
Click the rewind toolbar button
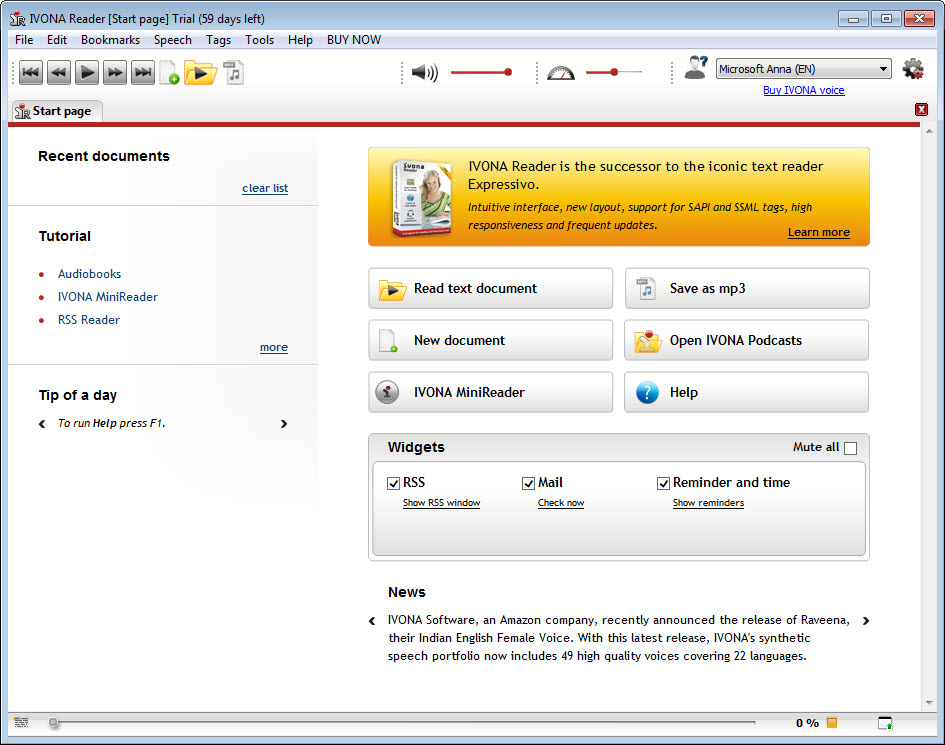coord(59,73)
